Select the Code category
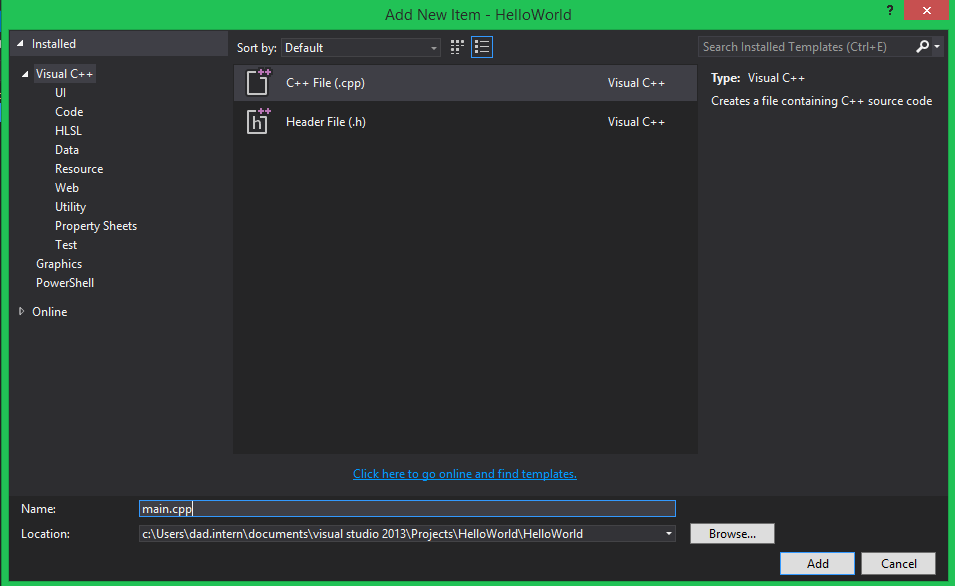This screenshot has height=586, width=955. pyautogui.click(x=69, y=111)
